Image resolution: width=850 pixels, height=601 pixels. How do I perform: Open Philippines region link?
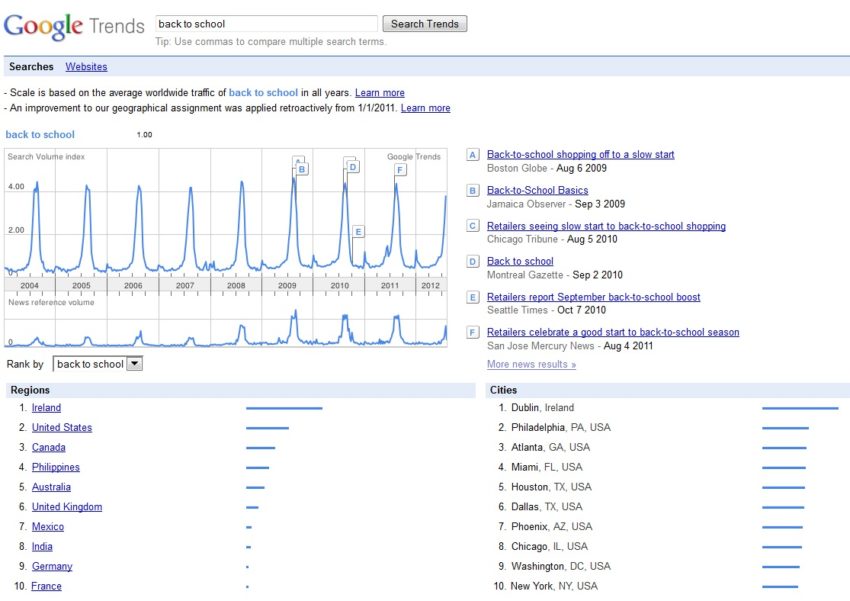(55, 467)
